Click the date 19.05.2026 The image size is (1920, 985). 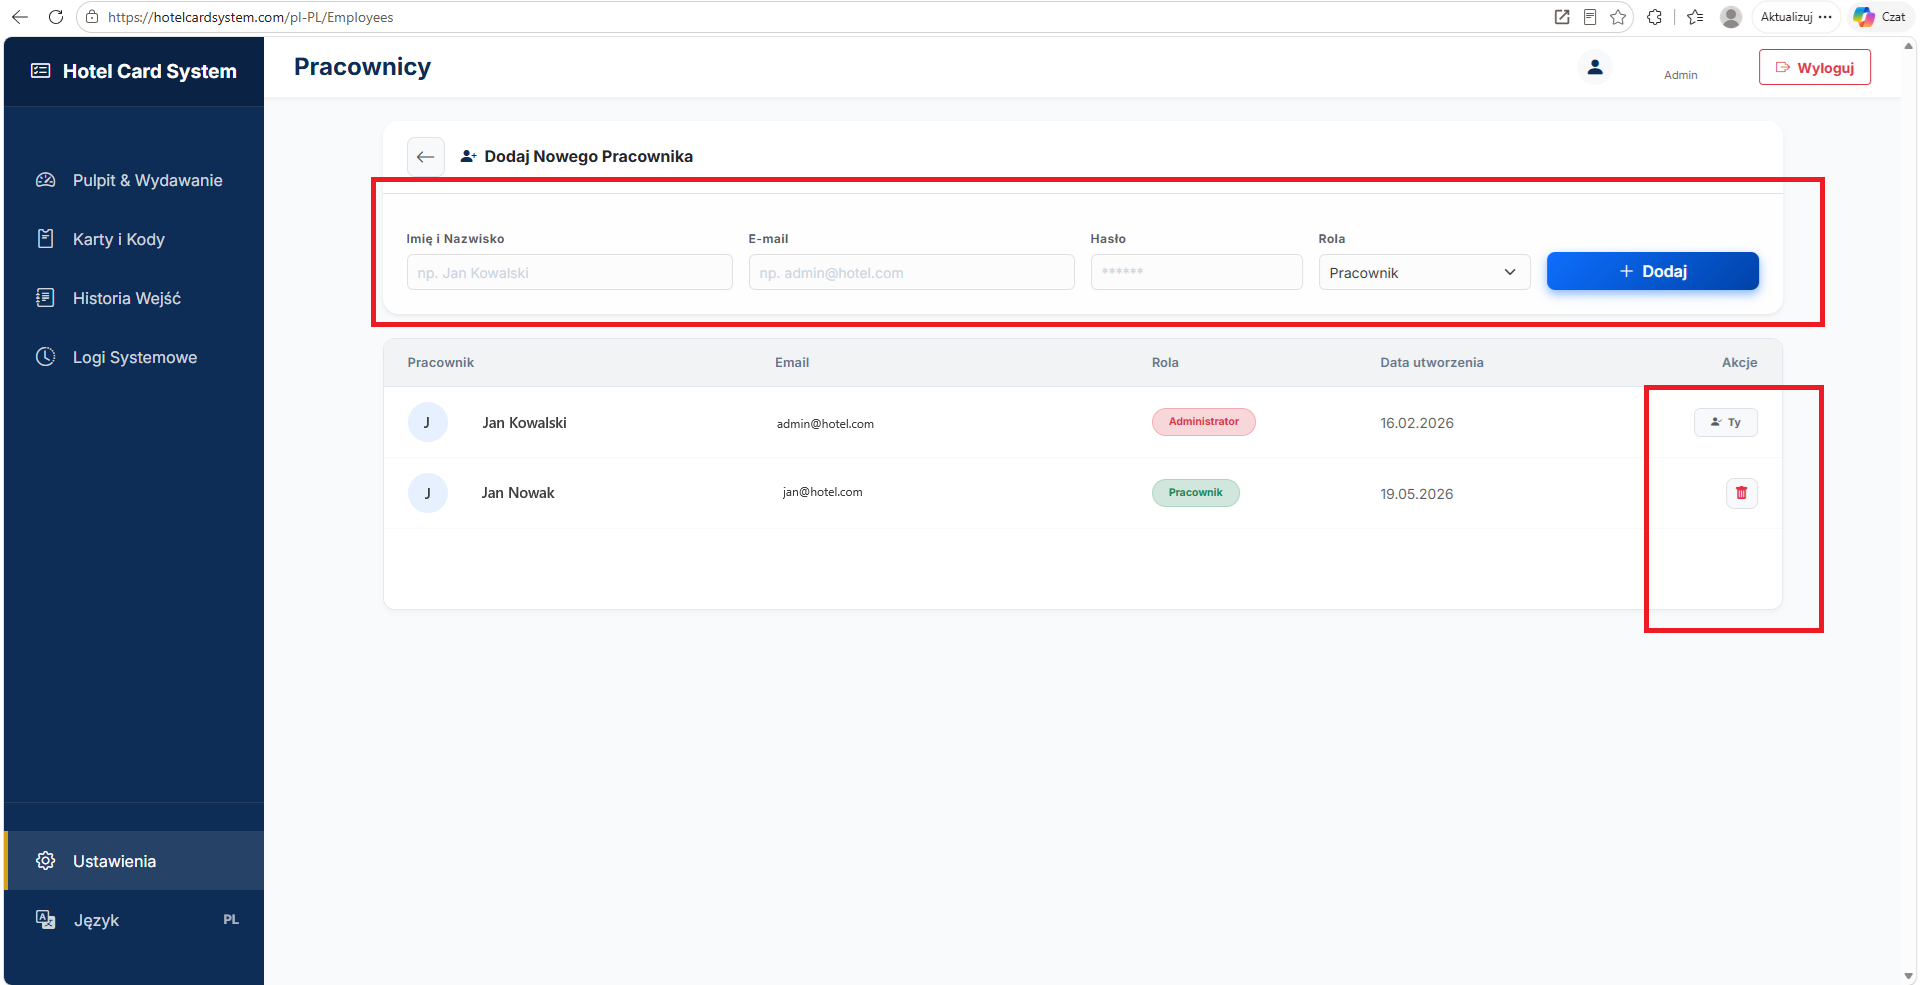[x=1416, y=494]
